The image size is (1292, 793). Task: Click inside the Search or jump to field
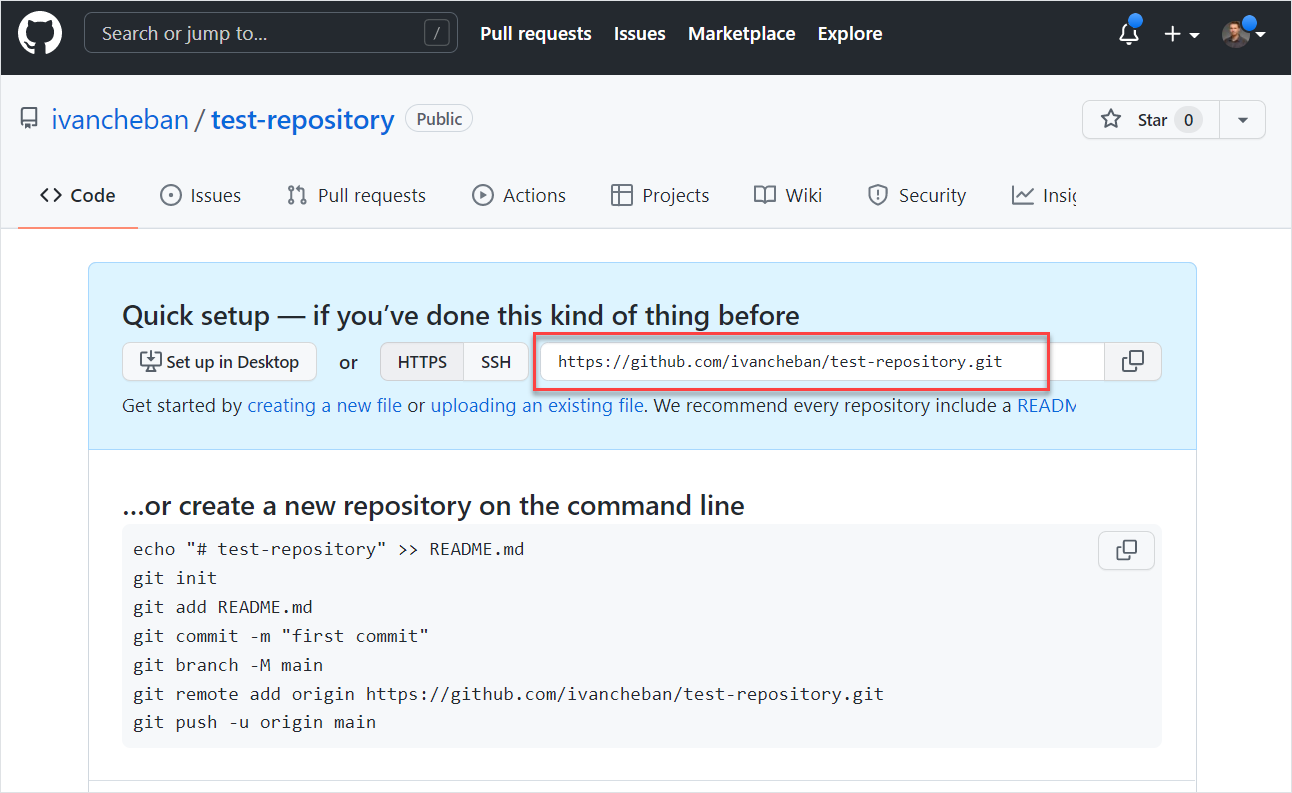[270, 32]
